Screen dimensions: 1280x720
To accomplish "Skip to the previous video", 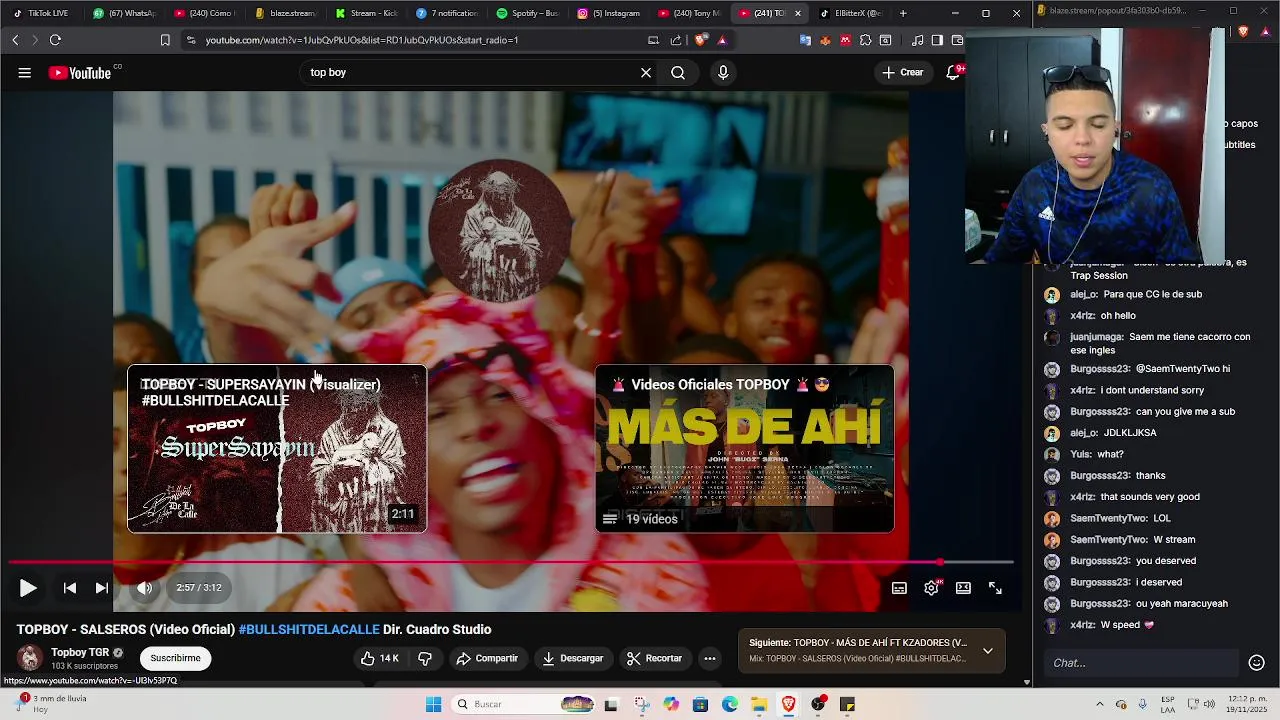I will [70, 588].
